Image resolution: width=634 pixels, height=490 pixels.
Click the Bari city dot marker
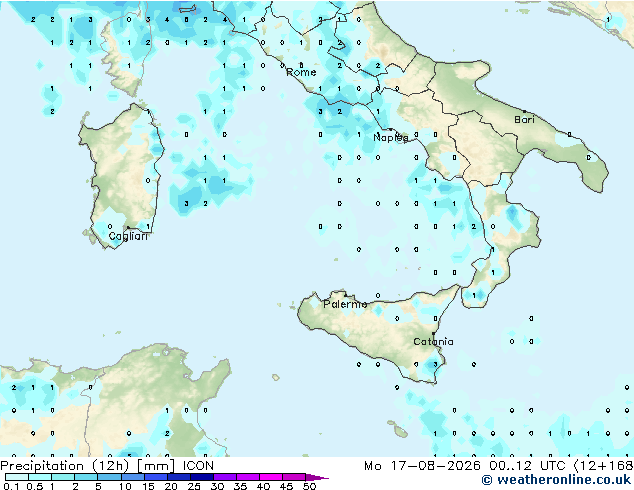pyautogui.click(x=524, y=111)
